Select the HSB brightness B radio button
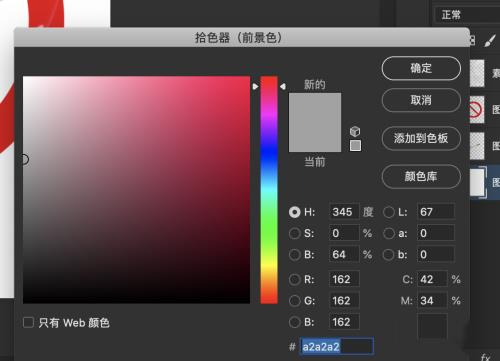 coord(295,255)
